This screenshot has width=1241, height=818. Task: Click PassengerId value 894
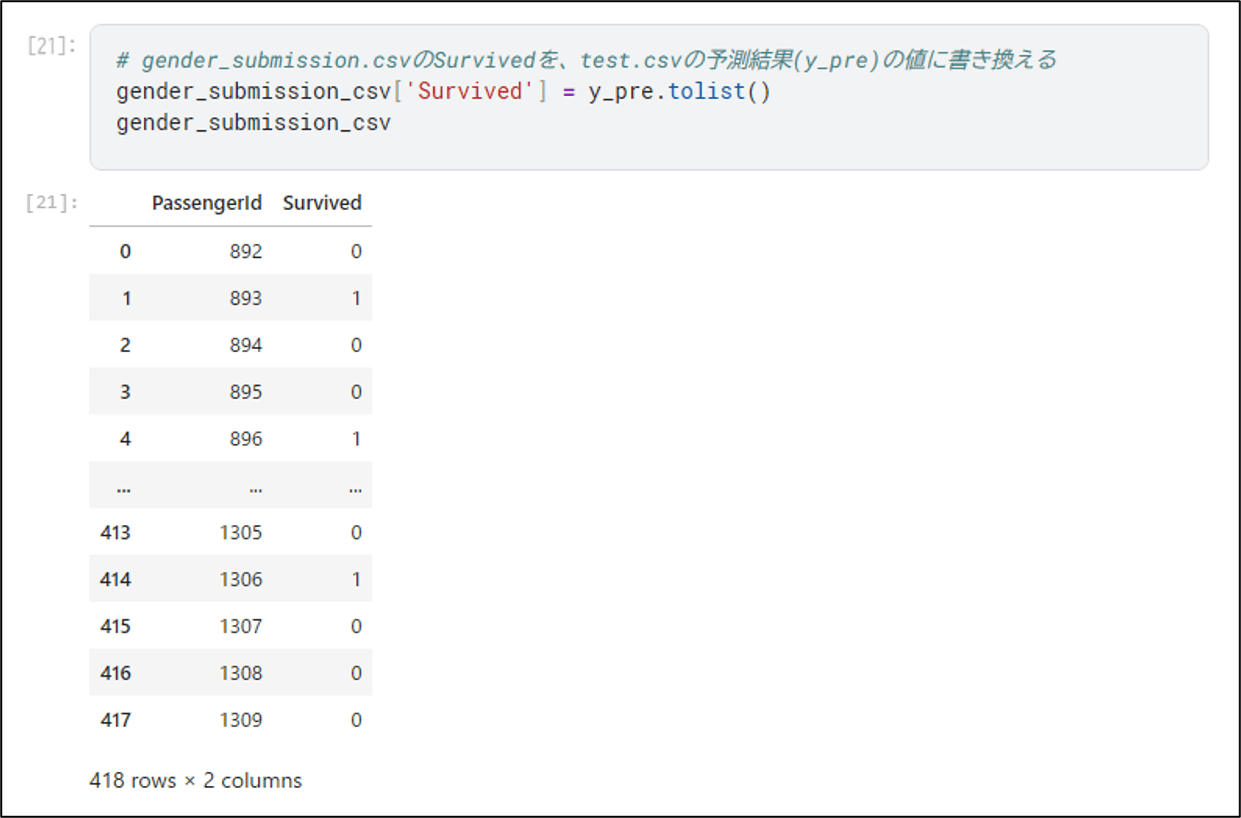click(246, 345)
